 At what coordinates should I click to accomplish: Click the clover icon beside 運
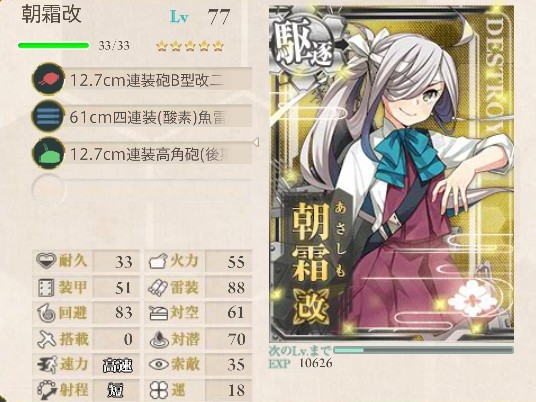pos(158,390)
